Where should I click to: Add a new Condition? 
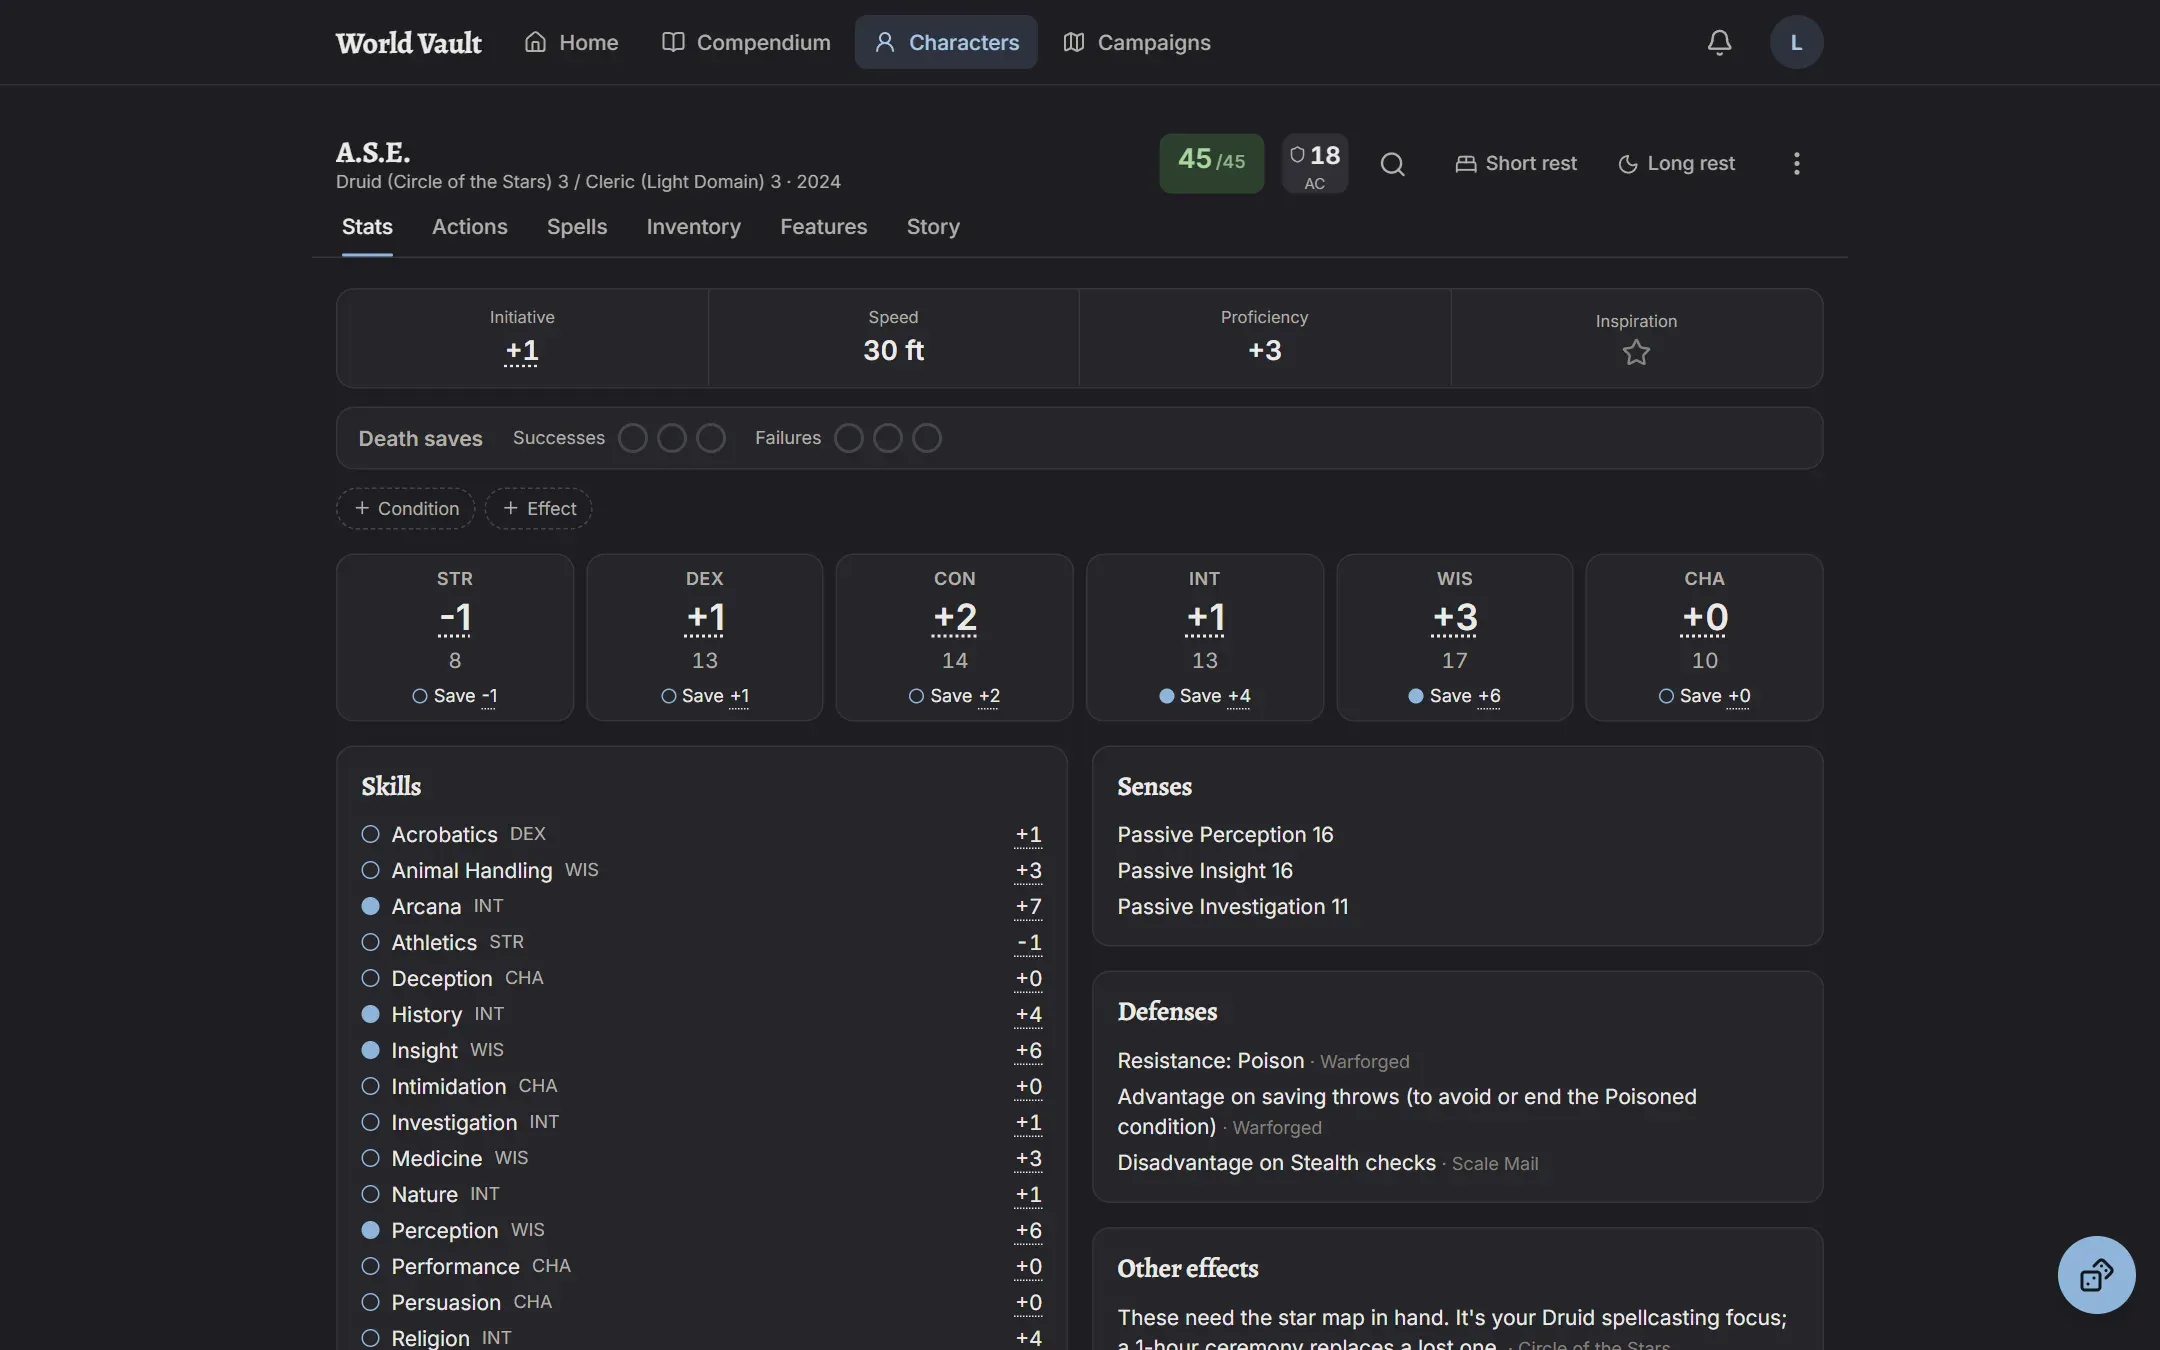[405, 508]
